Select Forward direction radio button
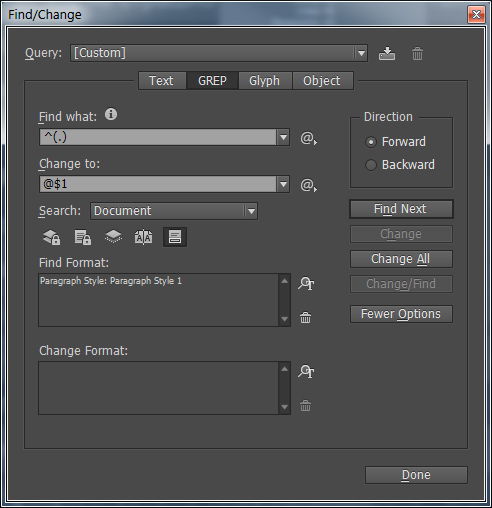Viewport: 492px width, 508px height. tap(371, 142)
